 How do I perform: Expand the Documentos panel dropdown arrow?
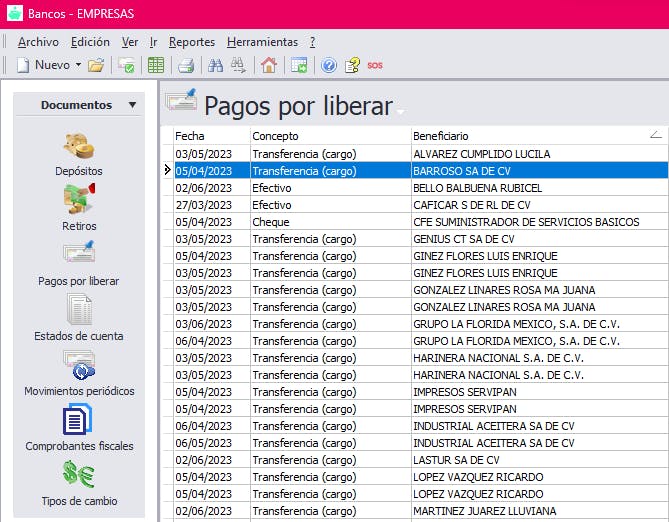tap(133, 105)
